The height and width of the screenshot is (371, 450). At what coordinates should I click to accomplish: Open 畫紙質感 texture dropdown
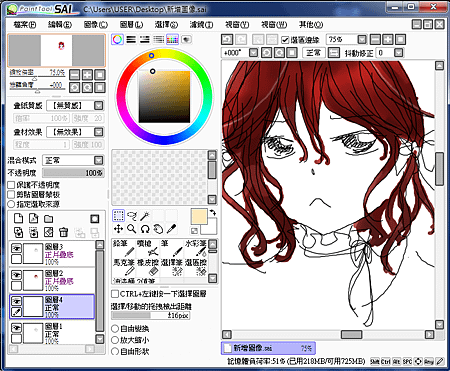98,106
